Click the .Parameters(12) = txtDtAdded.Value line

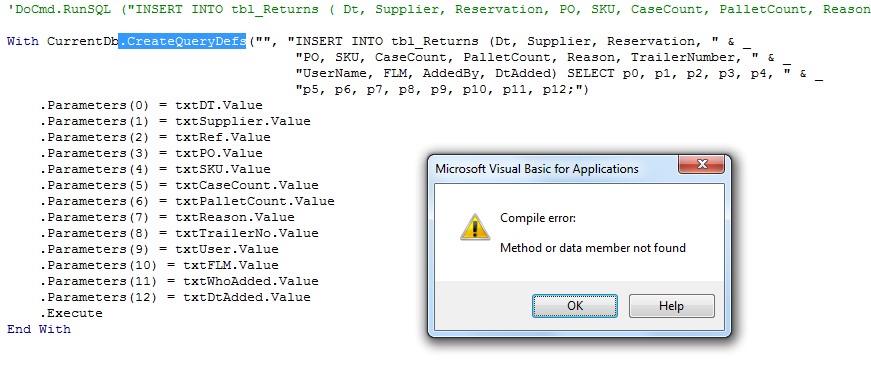[x=174, y=297]
